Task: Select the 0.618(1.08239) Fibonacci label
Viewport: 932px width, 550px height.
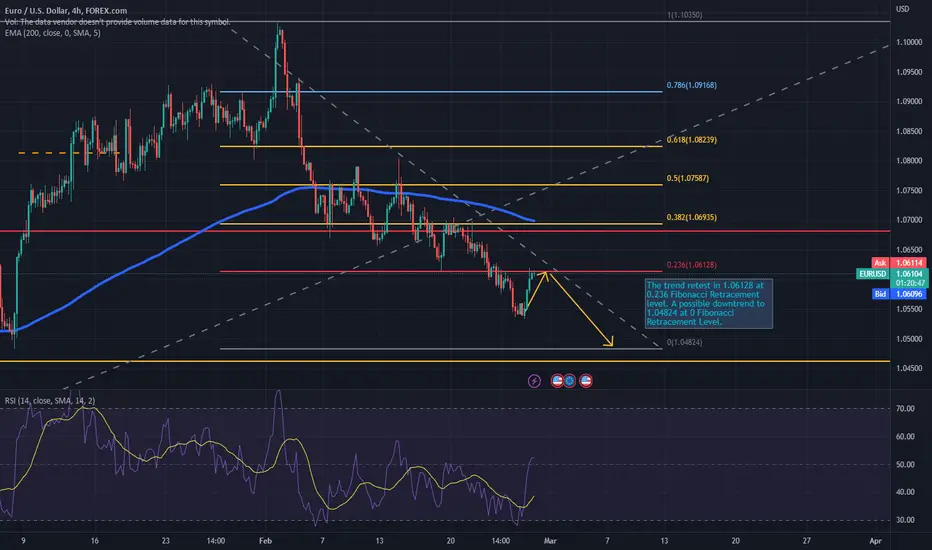Action: [691, 140]
